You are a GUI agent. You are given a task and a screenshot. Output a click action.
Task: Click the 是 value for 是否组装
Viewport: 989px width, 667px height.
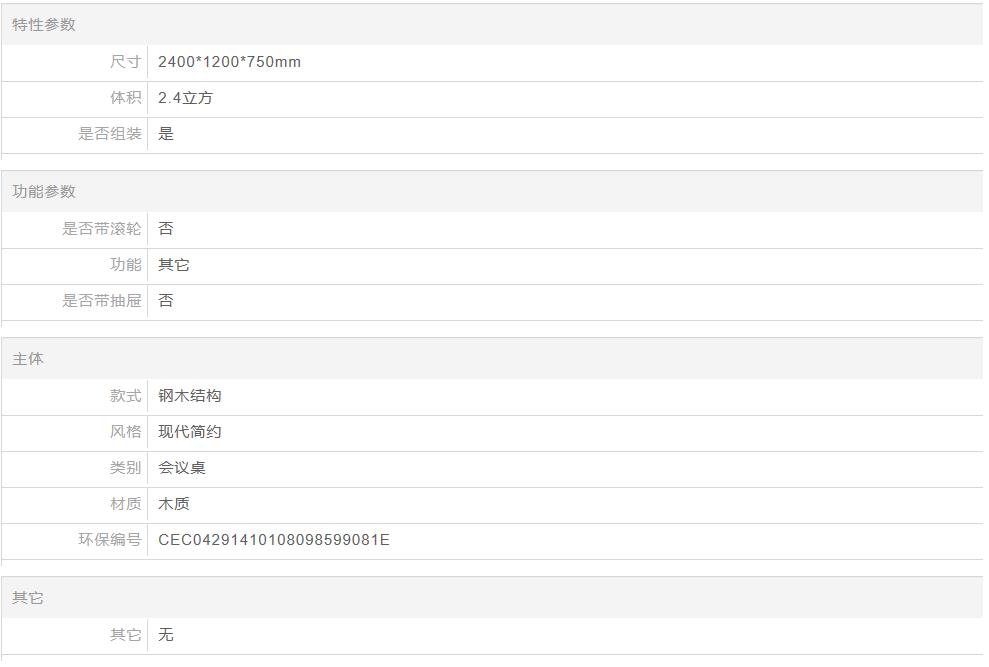pyautogui.click(x=166, y=134)
